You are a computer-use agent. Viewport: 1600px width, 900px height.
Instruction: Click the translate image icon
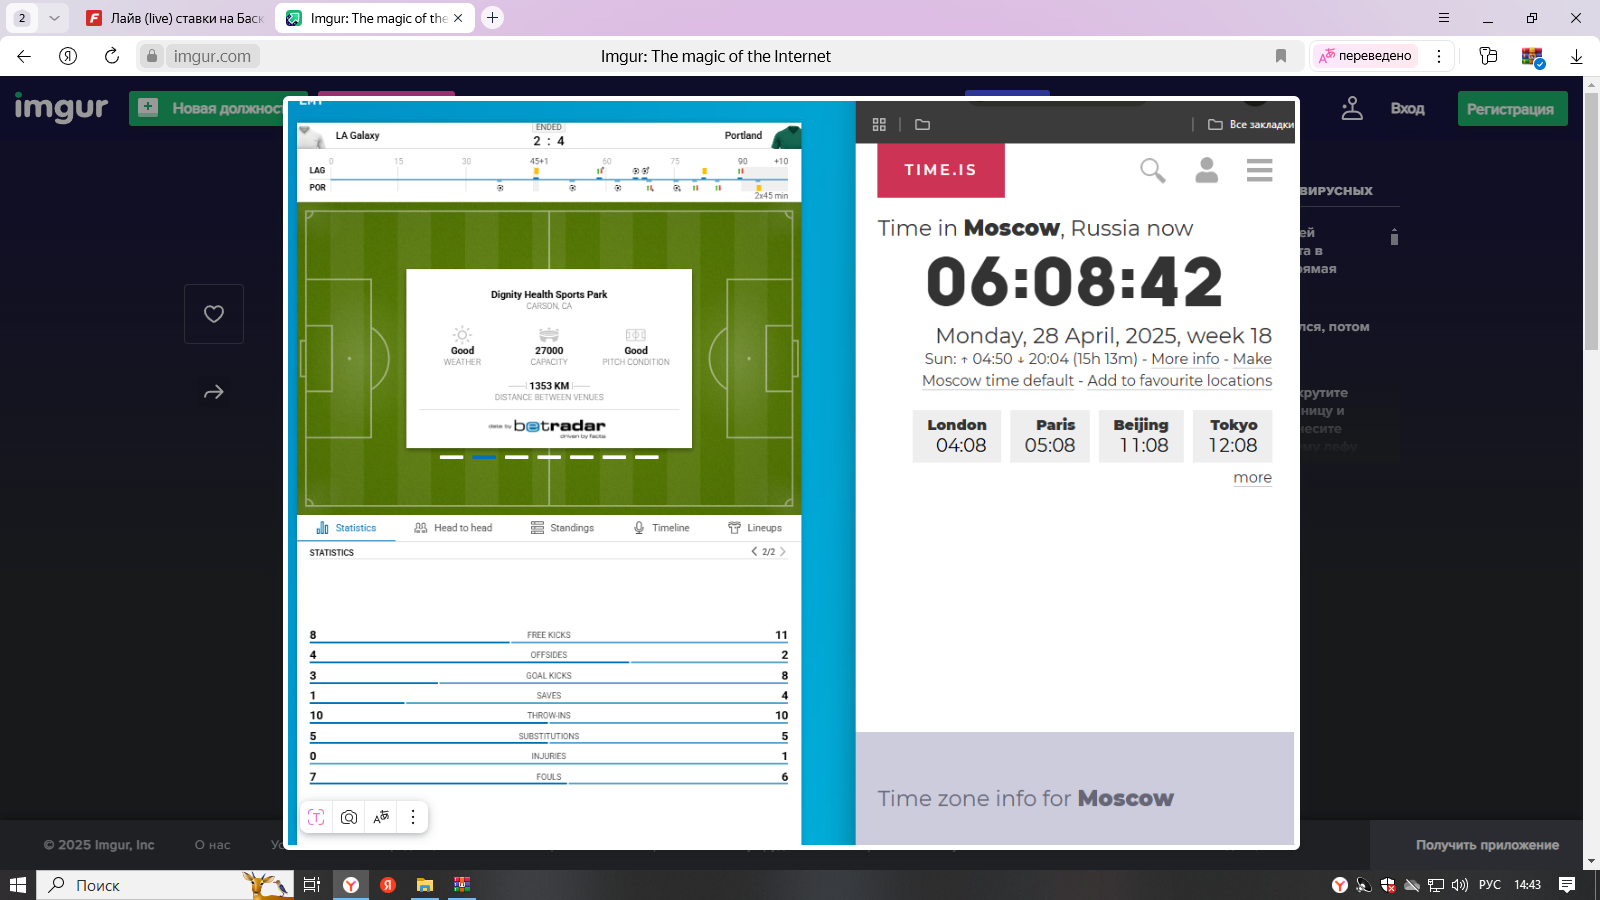381,817
